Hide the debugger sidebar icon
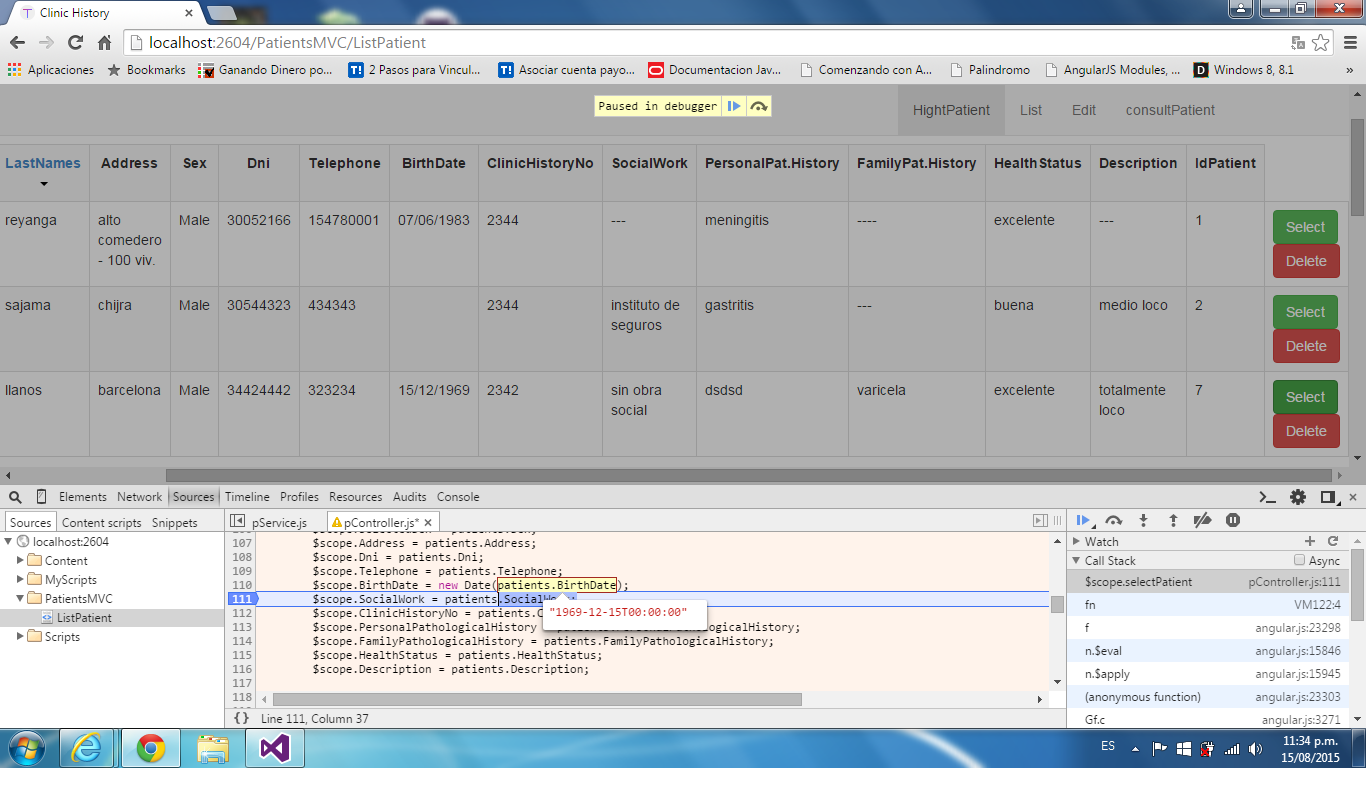1366x800 pixels. 1040,521
